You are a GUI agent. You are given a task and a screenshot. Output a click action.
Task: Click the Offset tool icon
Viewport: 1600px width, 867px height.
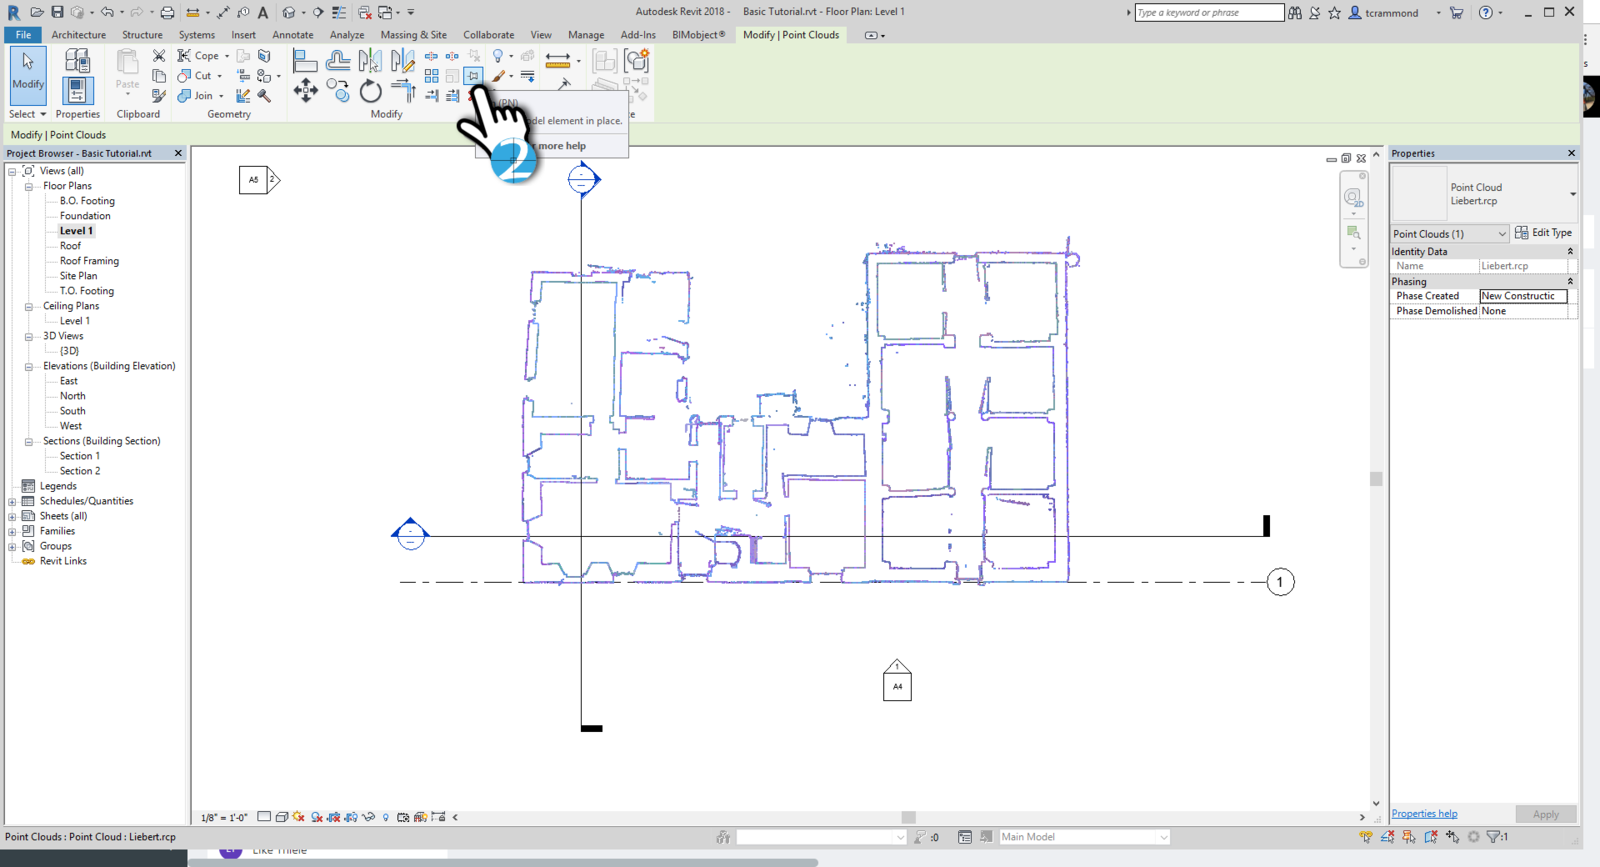338,61
